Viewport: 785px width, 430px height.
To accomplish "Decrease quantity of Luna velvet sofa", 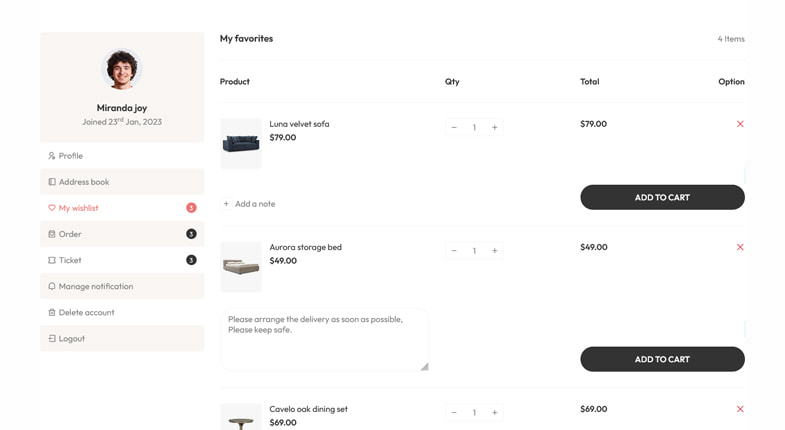I will pos(454,127).
